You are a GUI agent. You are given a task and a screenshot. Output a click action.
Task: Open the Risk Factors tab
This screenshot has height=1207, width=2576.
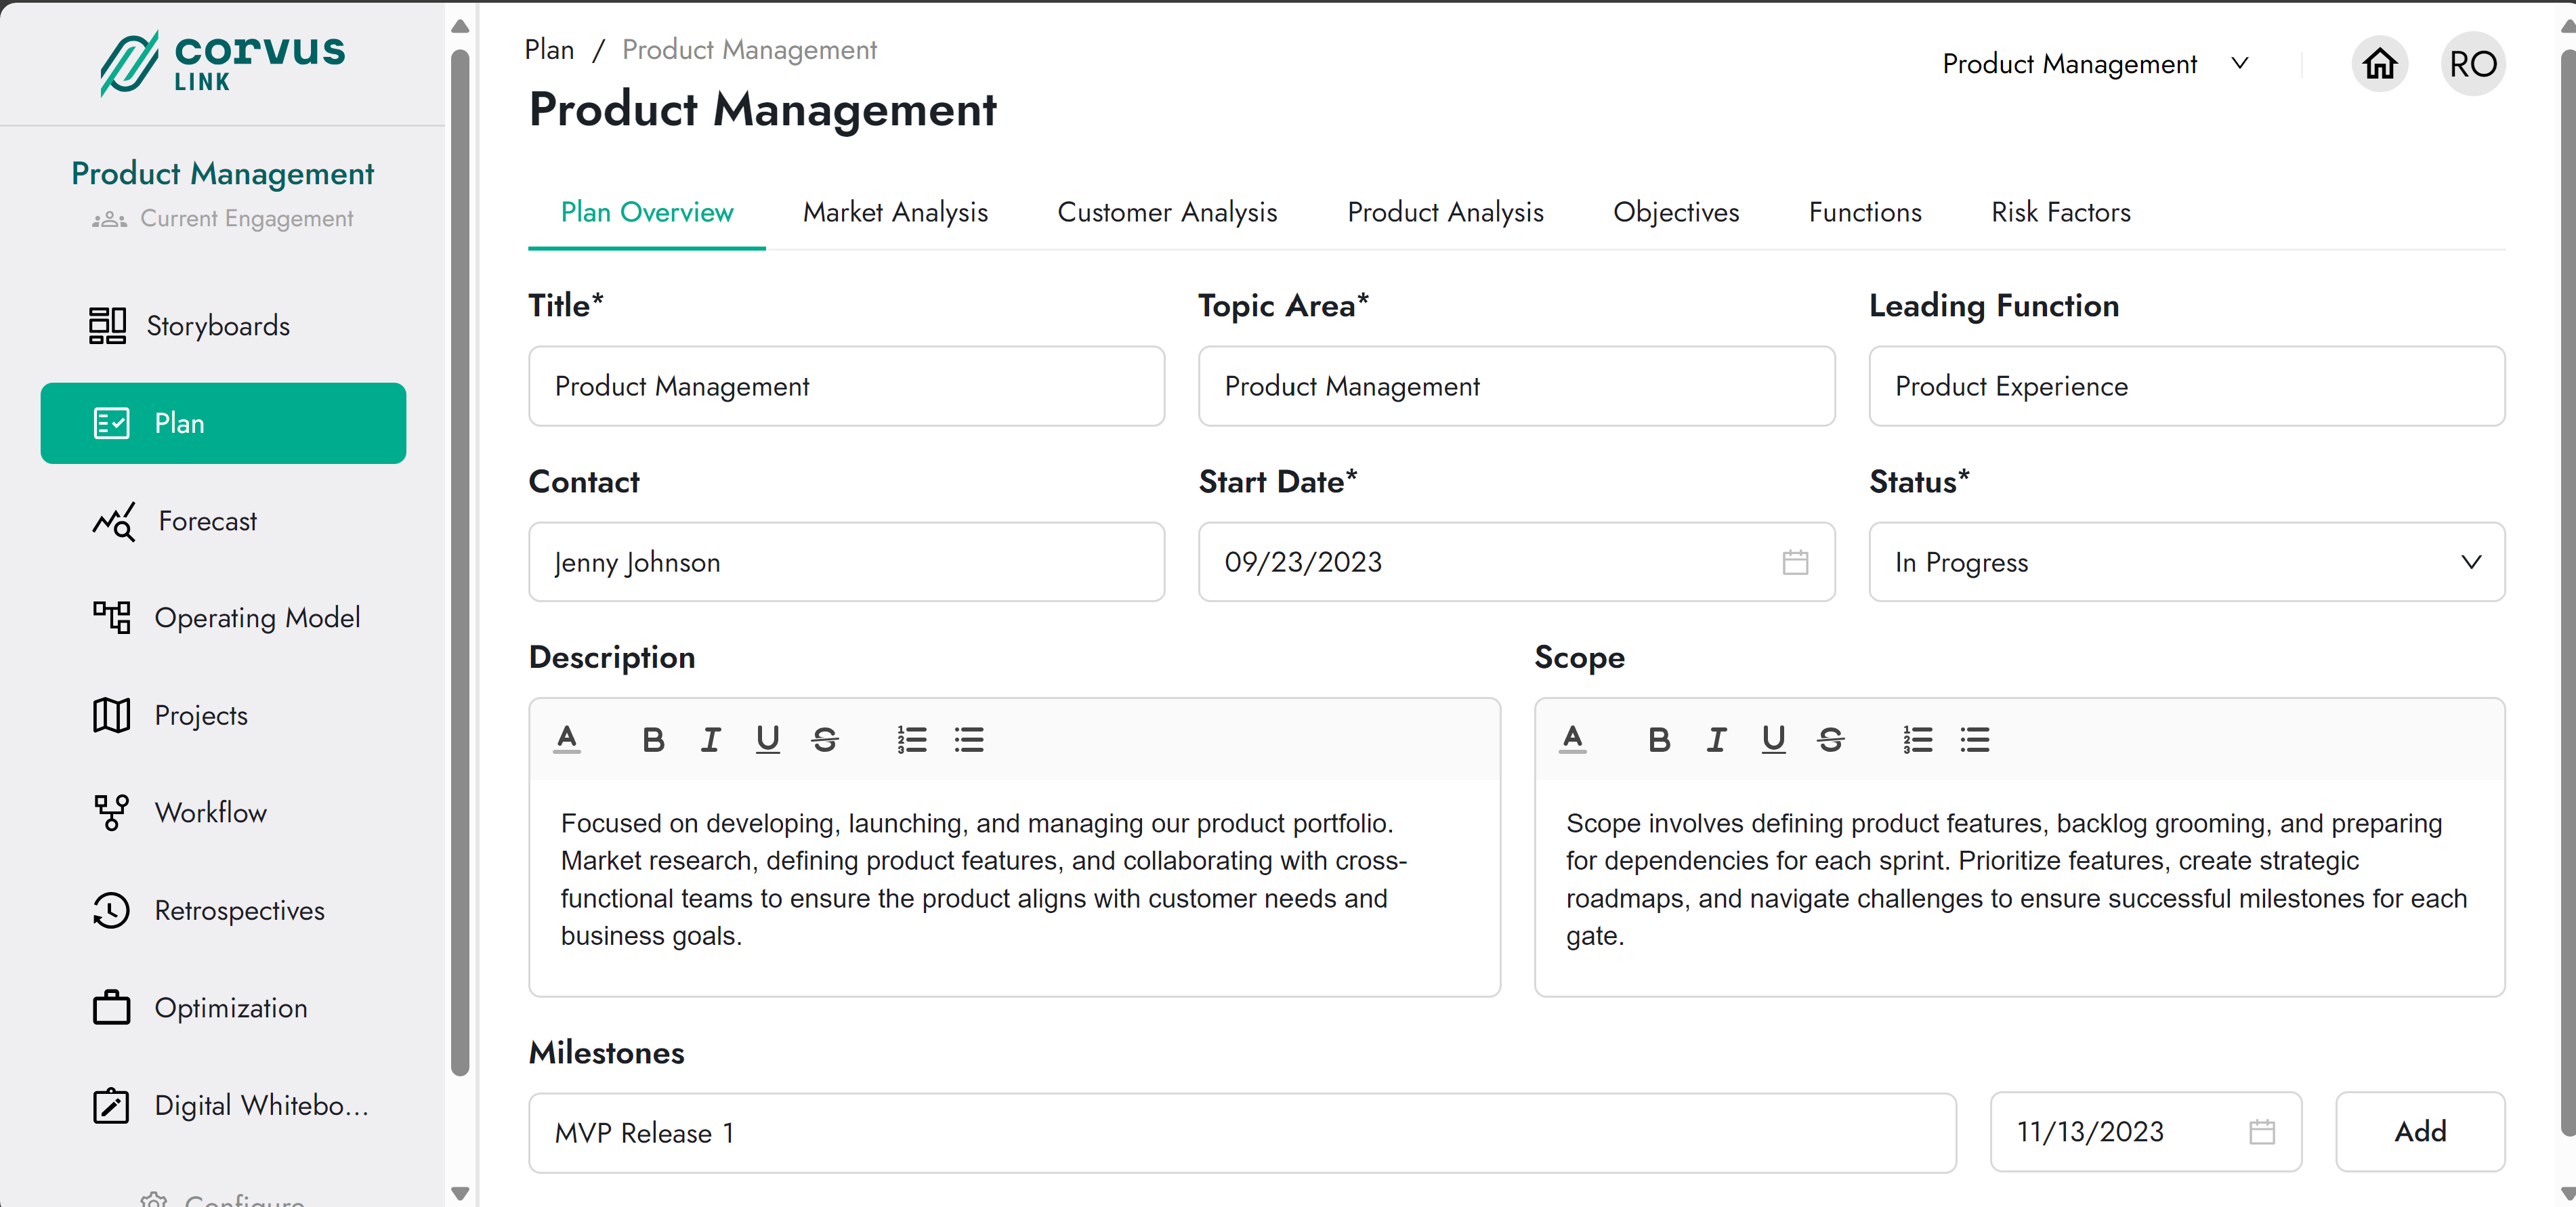[2060, 212]
